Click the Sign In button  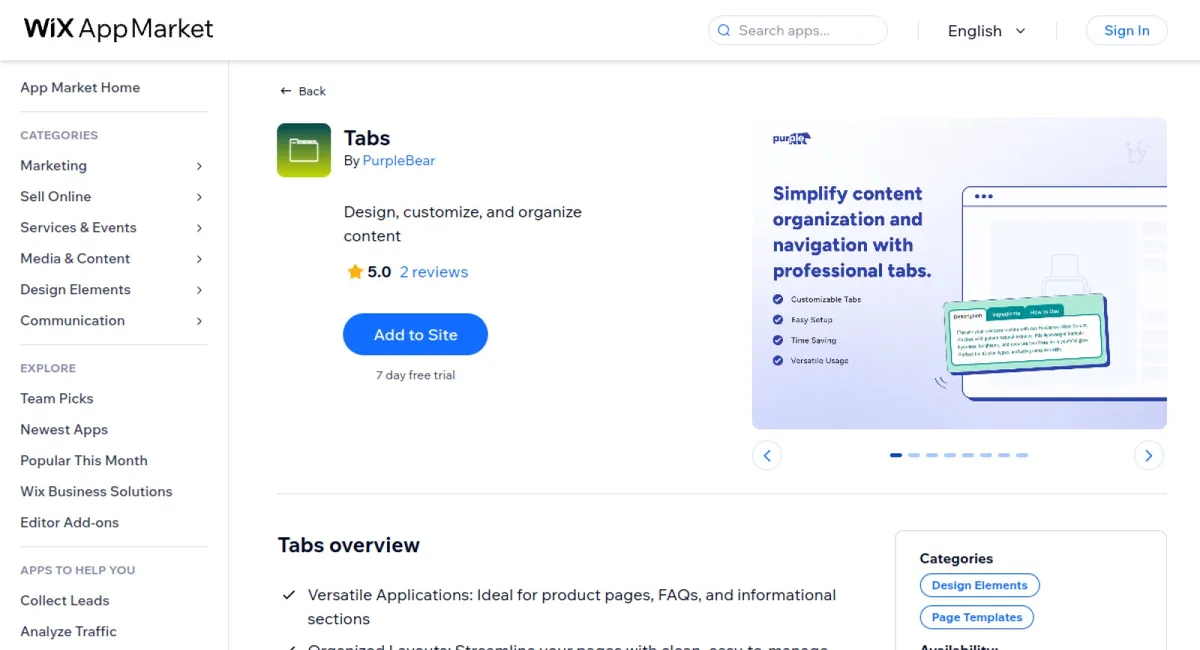(x=1126, y=31)
